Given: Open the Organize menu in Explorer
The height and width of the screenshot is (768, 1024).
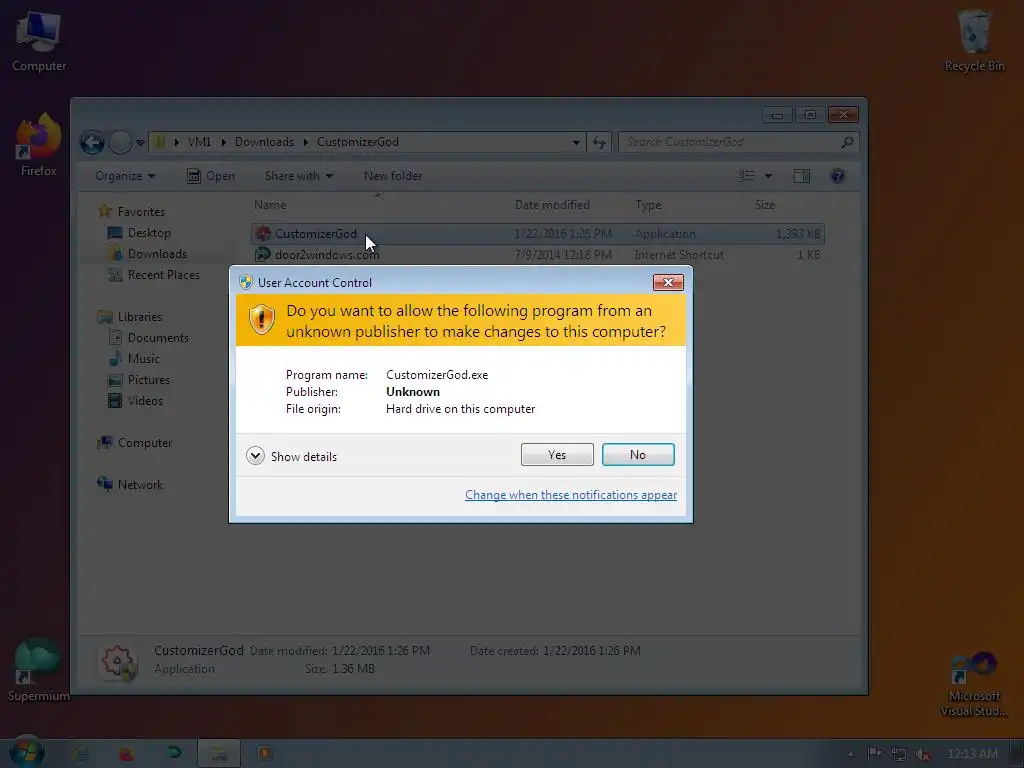Looking at the screenshot, I should (x=125, y=176).
